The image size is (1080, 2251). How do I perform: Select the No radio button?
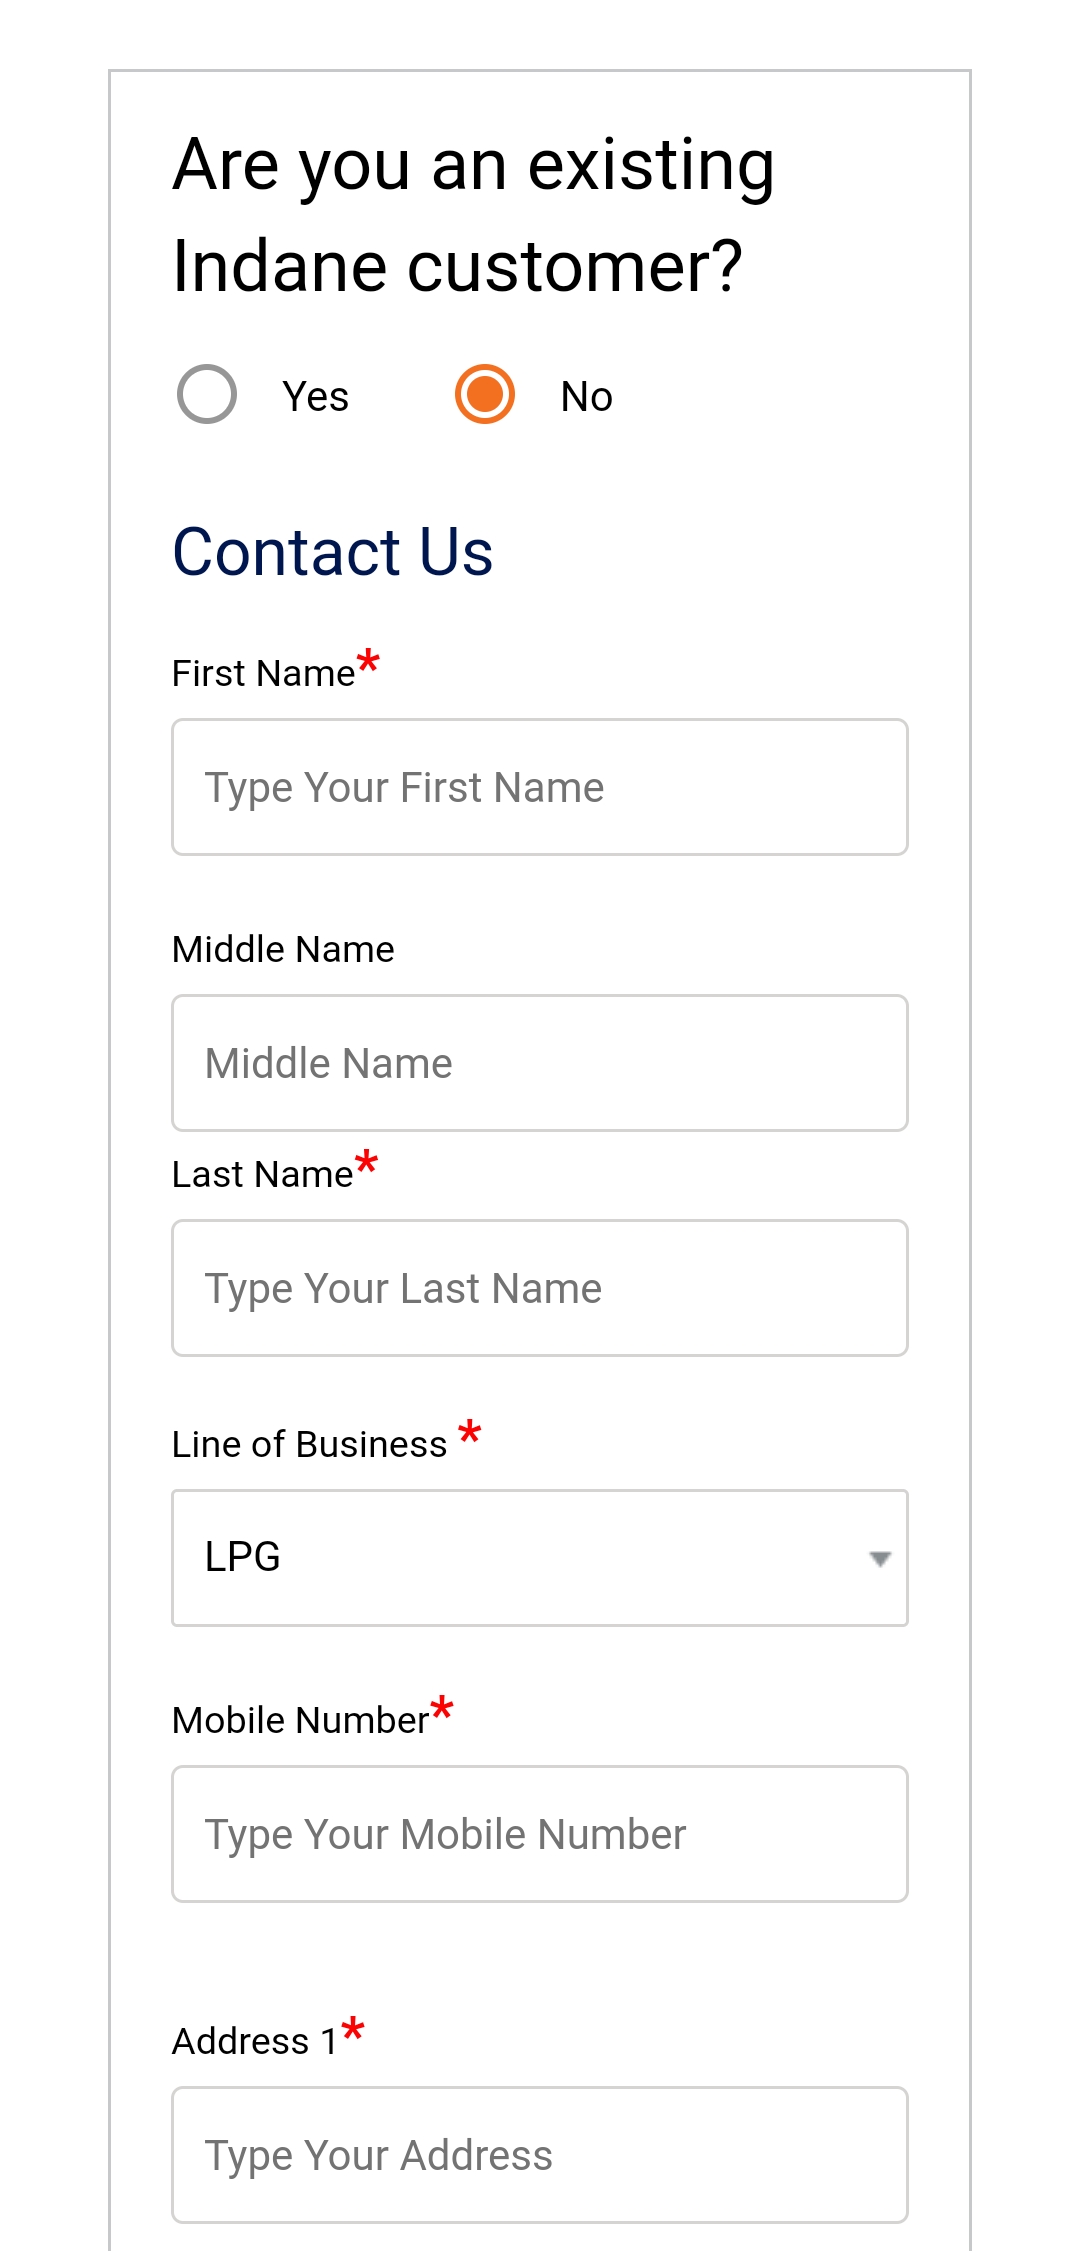pos(485,394)
